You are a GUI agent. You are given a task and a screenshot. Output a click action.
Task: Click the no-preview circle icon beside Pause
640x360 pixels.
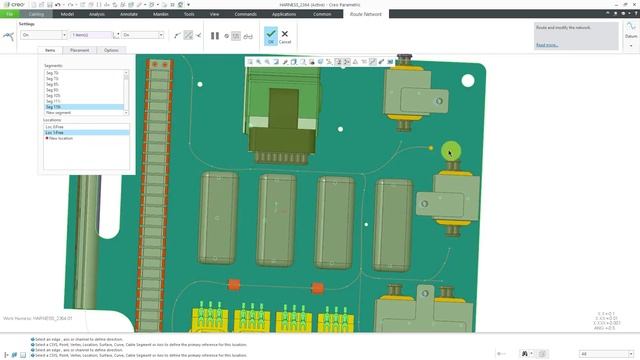227,36
